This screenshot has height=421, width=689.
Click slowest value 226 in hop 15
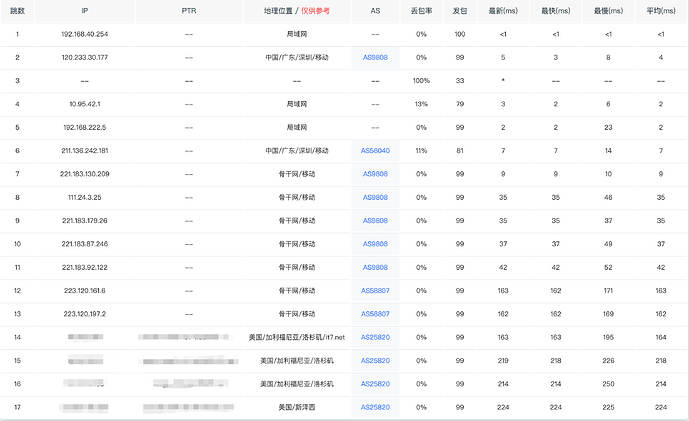click(608, 360)
